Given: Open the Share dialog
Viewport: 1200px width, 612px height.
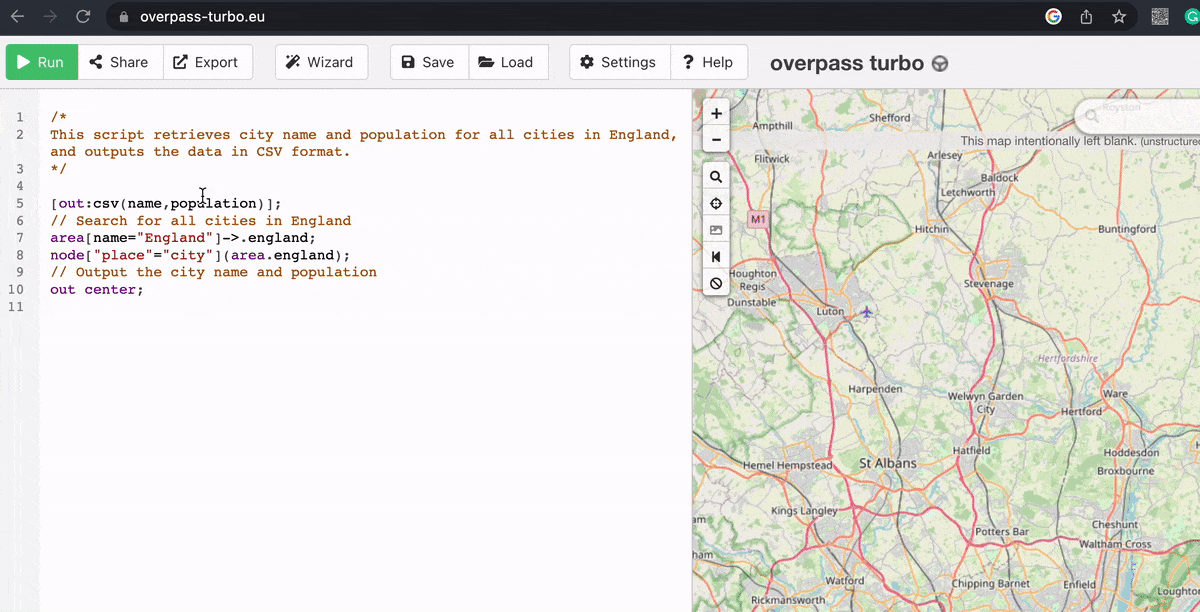Looking at the screenshot, I should pyautogui.click(x=120, y=62).
